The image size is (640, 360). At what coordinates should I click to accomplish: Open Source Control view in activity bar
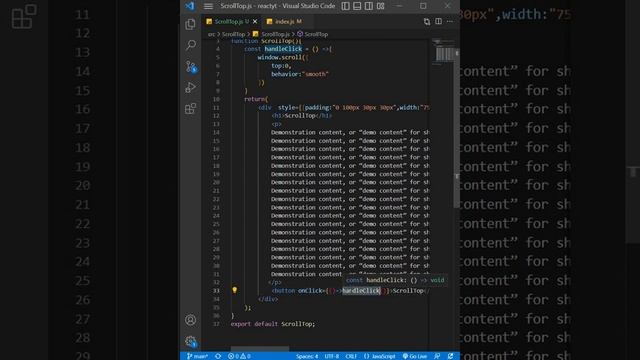point(191,67)
